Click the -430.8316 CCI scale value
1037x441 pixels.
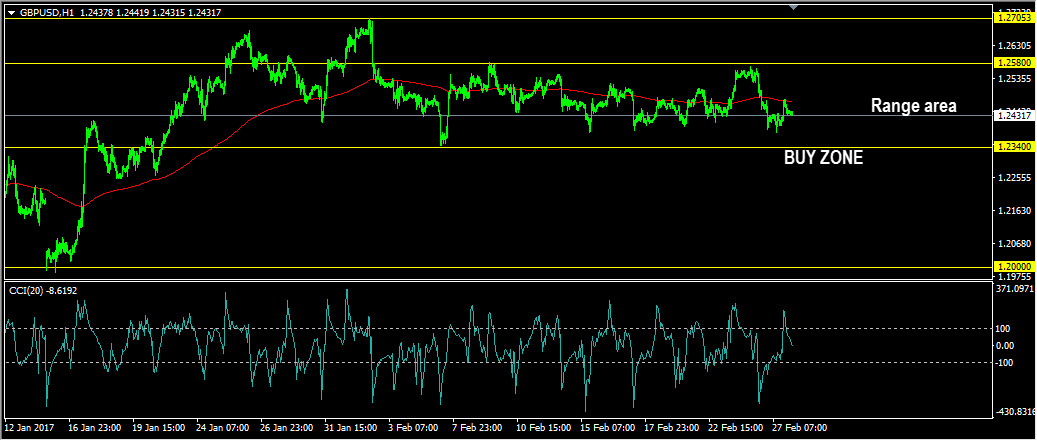pyautogui.click(x=1017, y=412)
